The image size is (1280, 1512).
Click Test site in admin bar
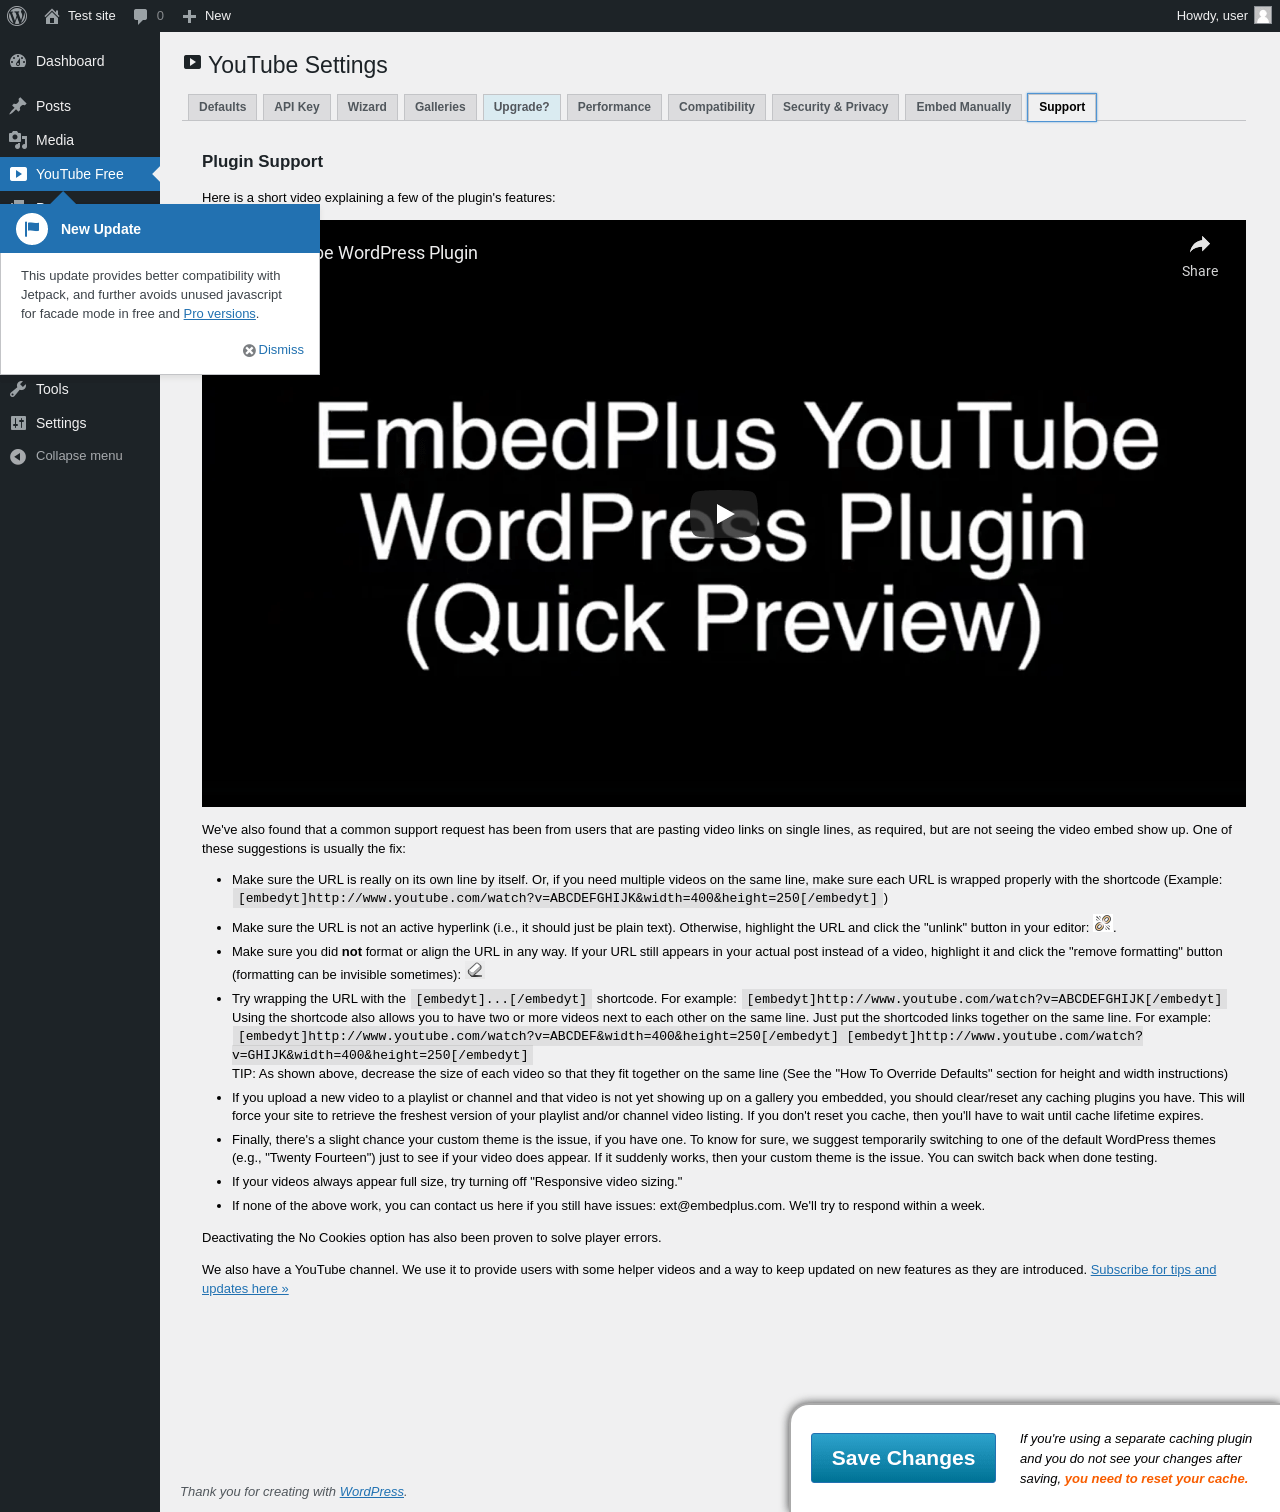[80, 16]
